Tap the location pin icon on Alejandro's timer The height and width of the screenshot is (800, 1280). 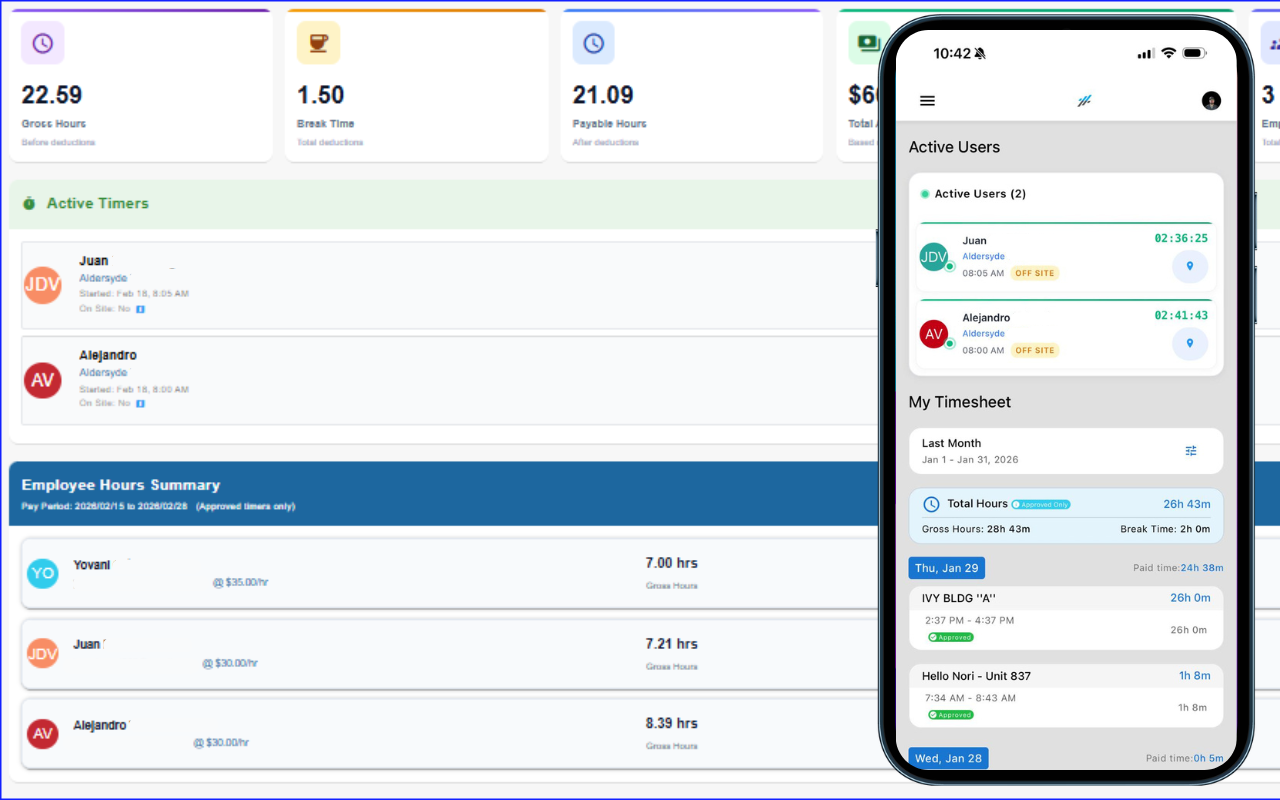coord(1190,343)
